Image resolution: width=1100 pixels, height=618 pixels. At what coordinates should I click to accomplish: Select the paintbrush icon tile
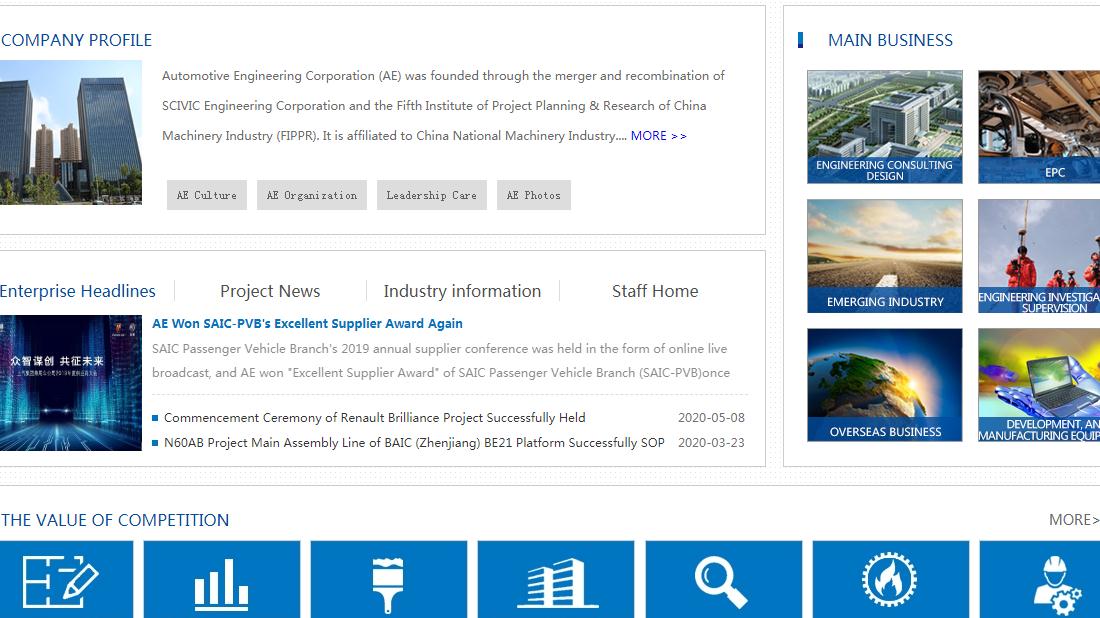(x=388, y=580)
